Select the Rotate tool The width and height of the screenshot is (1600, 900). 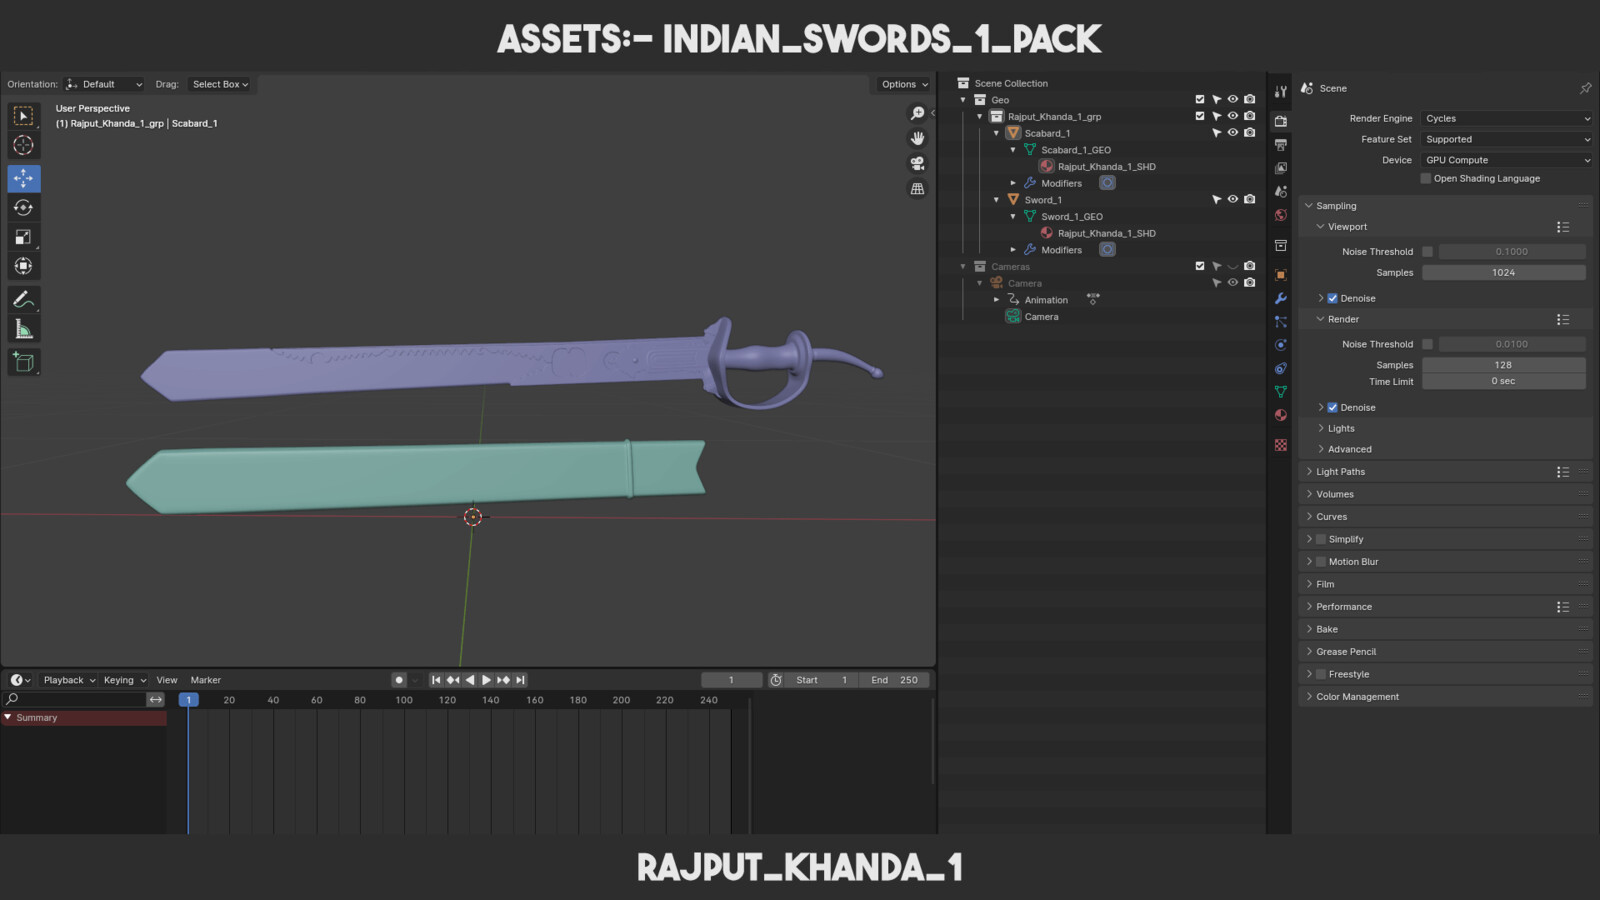(x=24, y=208)
